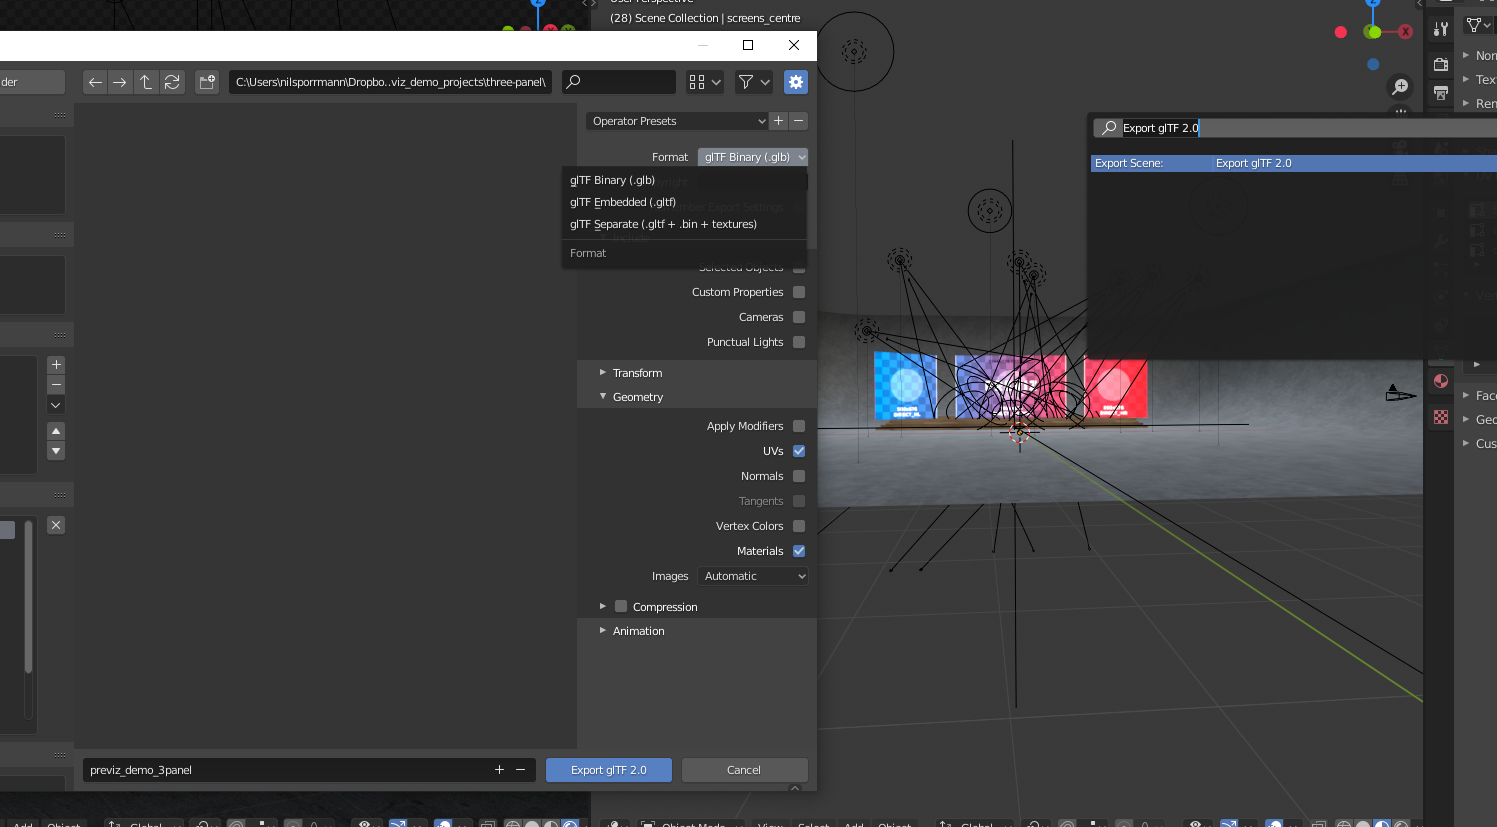Image resolution: width=1497 pixels, height=827 pixels.
Task: Open bookmark specials chevron menu
Action: coord(56,405)
